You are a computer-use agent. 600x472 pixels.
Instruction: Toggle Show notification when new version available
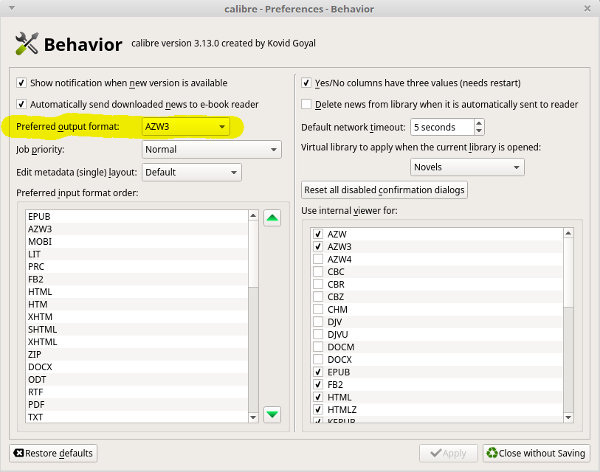[x=21, y=83]
